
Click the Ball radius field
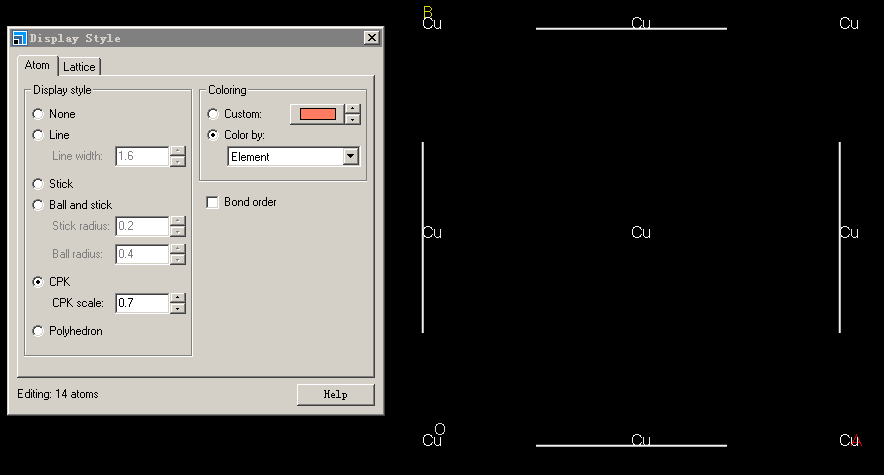click(142, 254)
